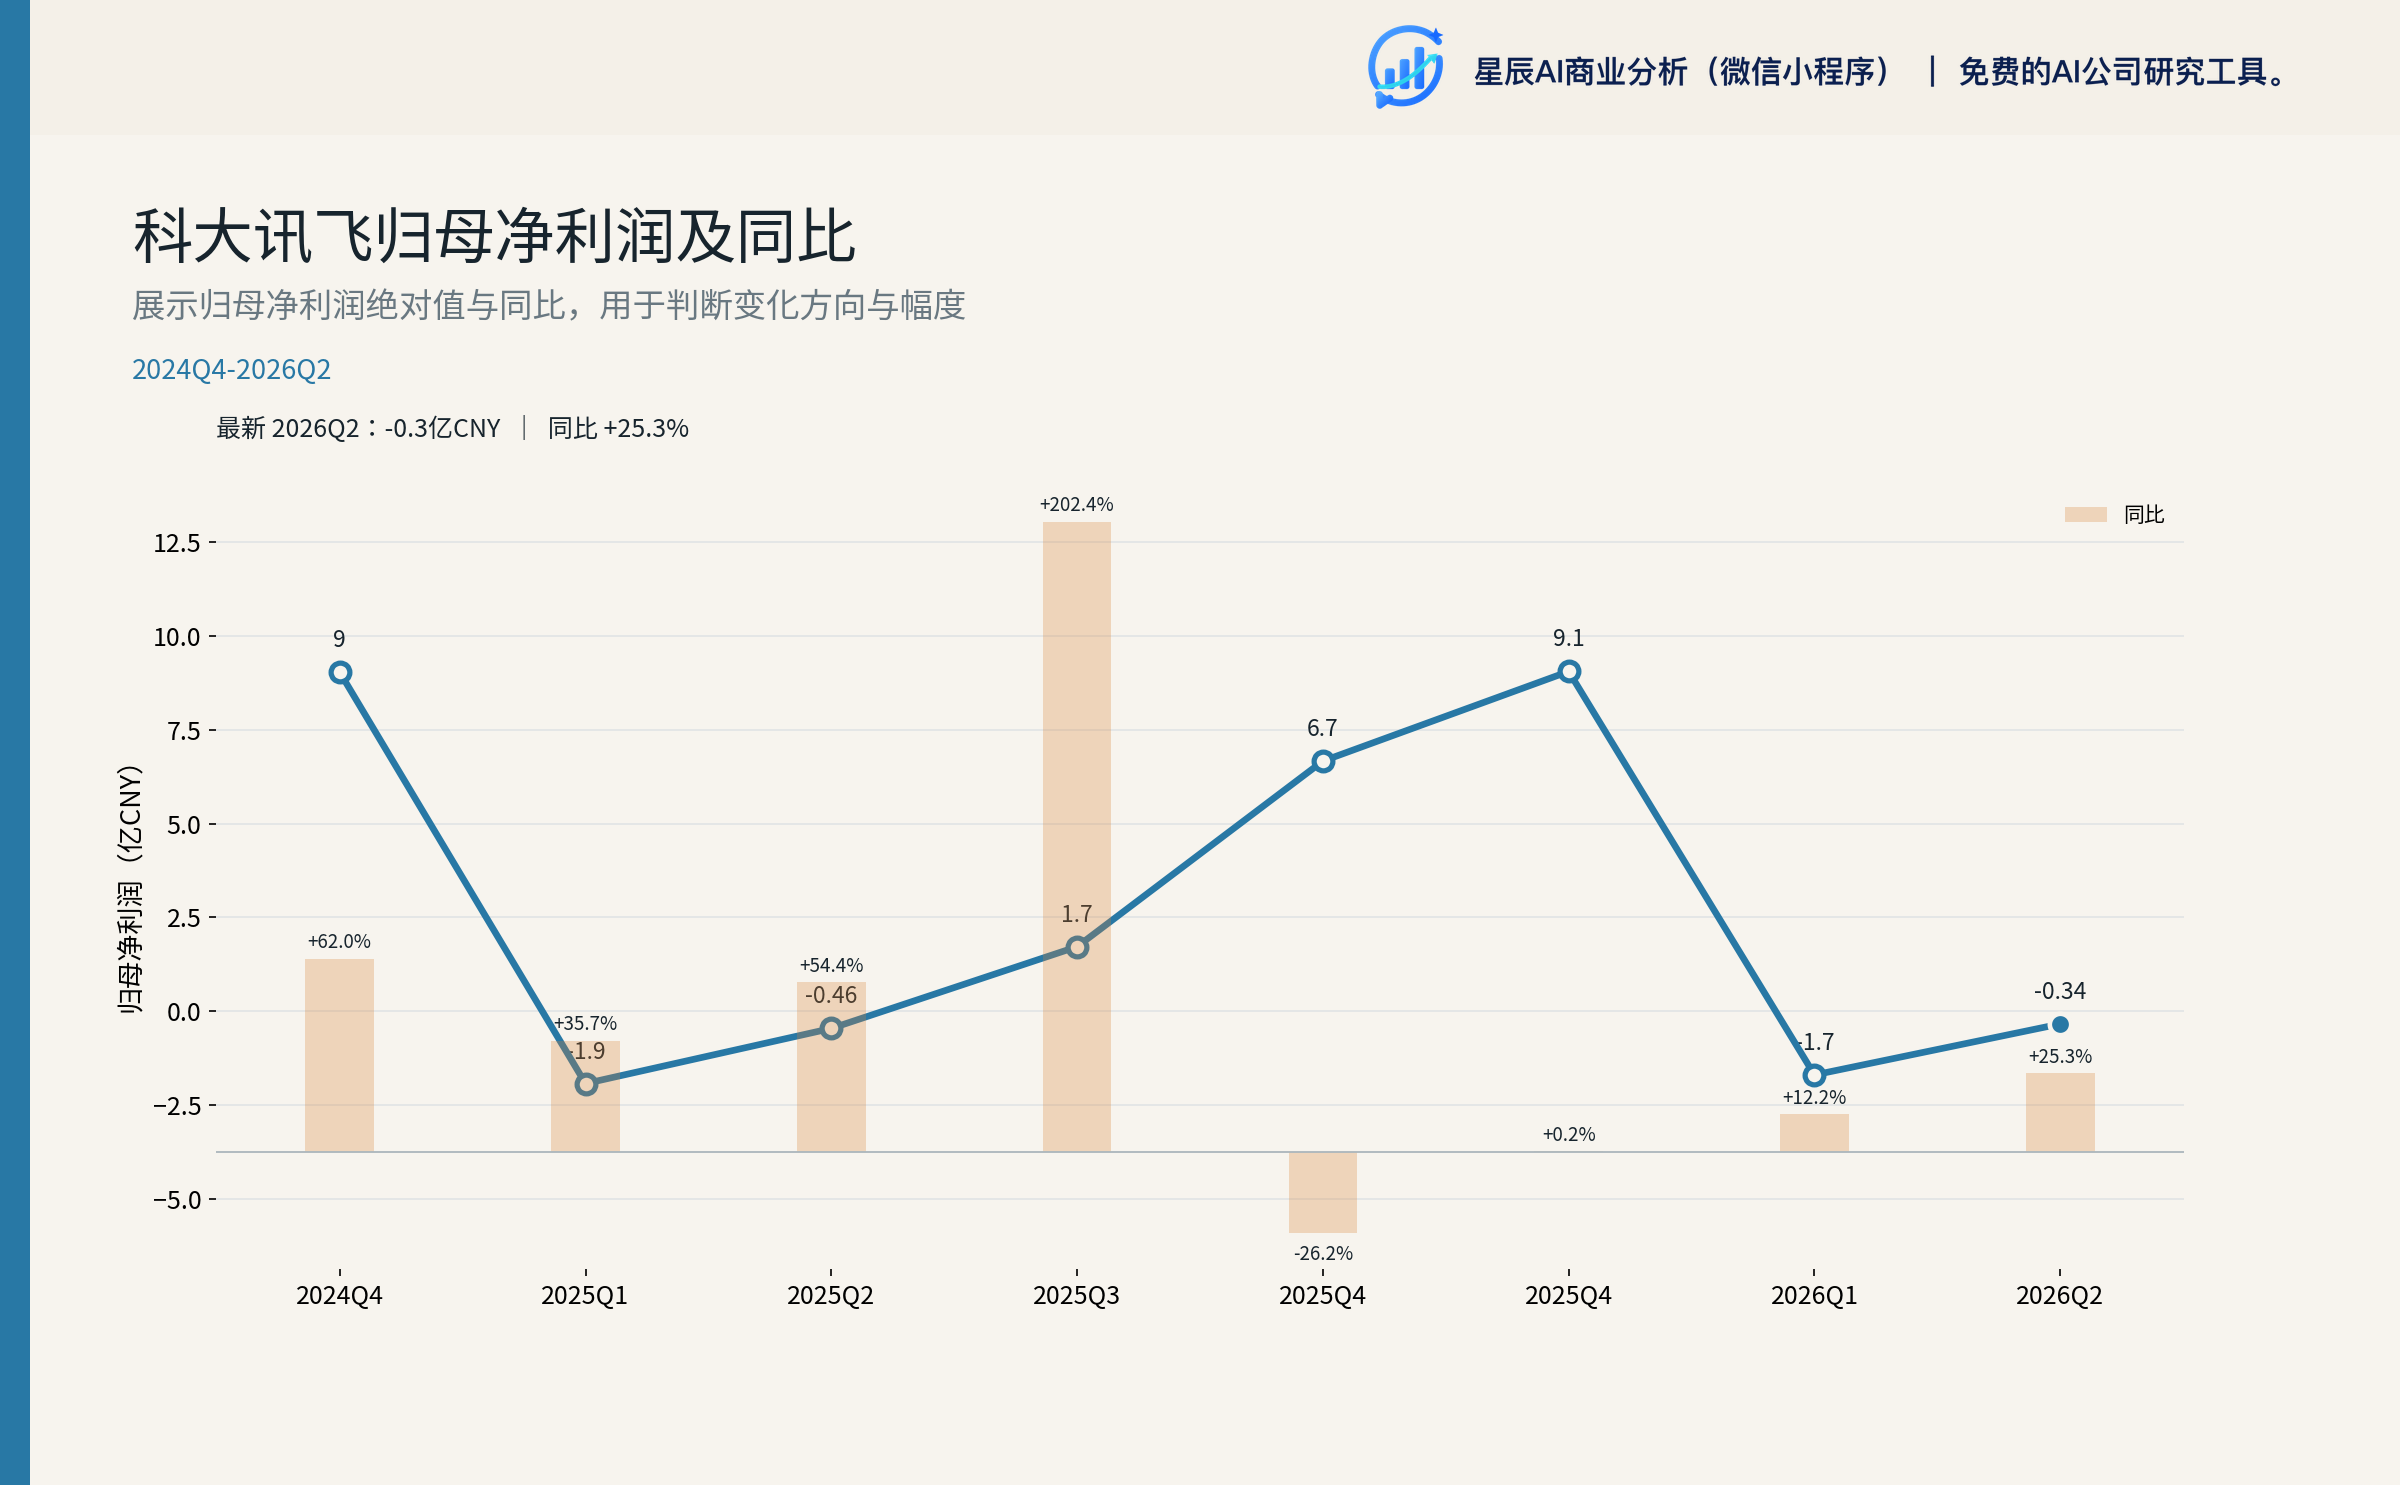Click the 2025Q1 line marker at -1.9
2400x1485 pixels.
(586, 1084)
